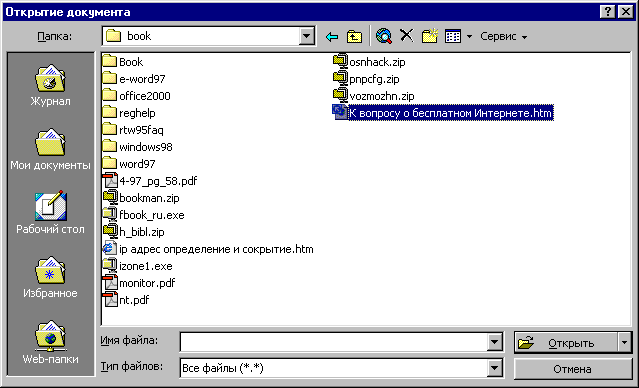Viewport: 639px width, 388px height.
Task: Select the 4-97_pg_58.pdf file icon
Action: [x=110, y=181]
